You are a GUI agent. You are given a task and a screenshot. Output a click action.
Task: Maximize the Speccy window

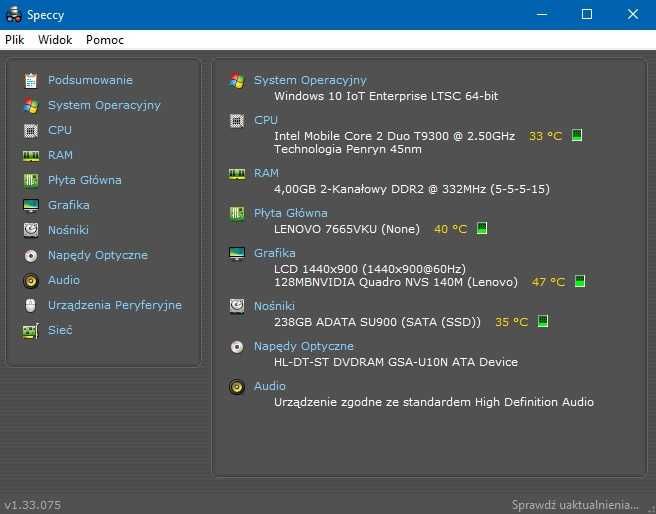click(587, 14)
